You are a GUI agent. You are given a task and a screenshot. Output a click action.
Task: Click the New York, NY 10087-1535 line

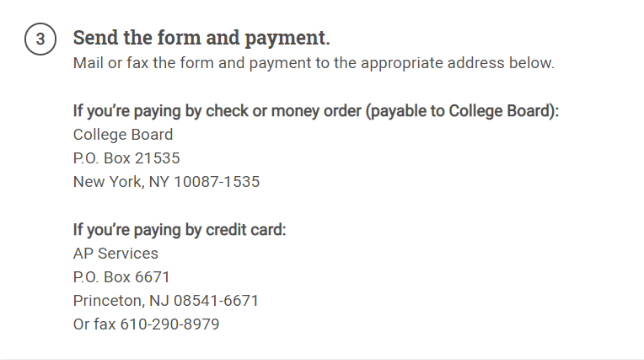[x=166, y=182]
